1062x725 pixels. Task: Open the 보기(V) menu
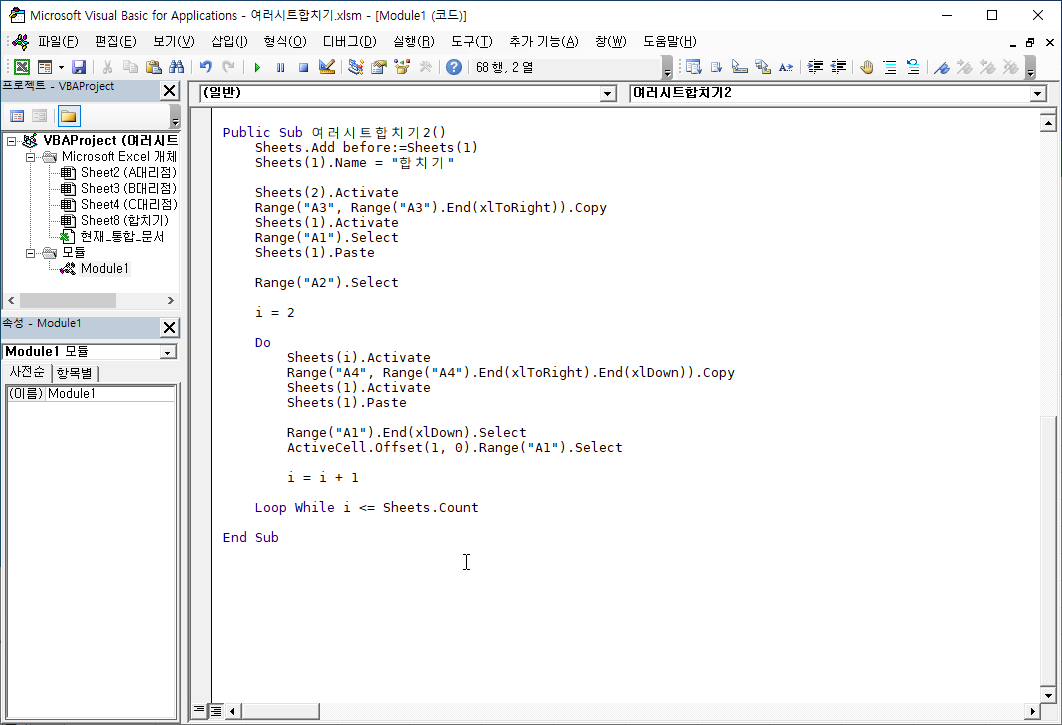click(173, 41)
